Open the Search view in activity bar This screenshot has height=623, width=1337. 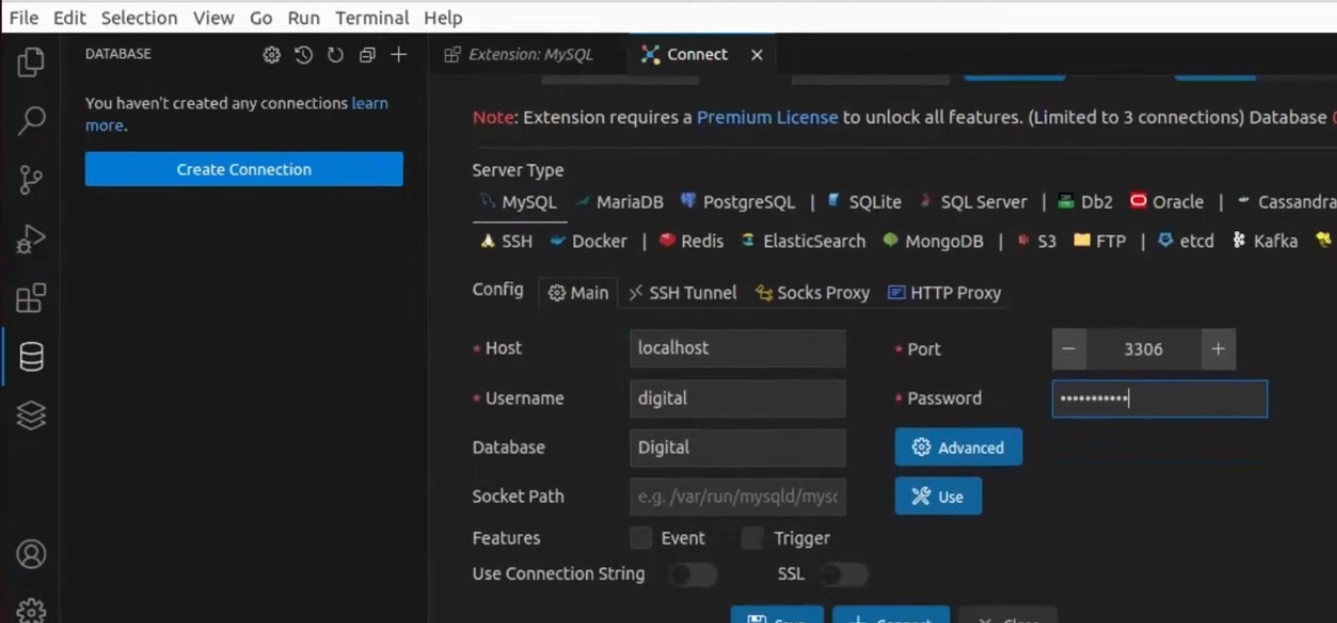click(x=31, y=121)
